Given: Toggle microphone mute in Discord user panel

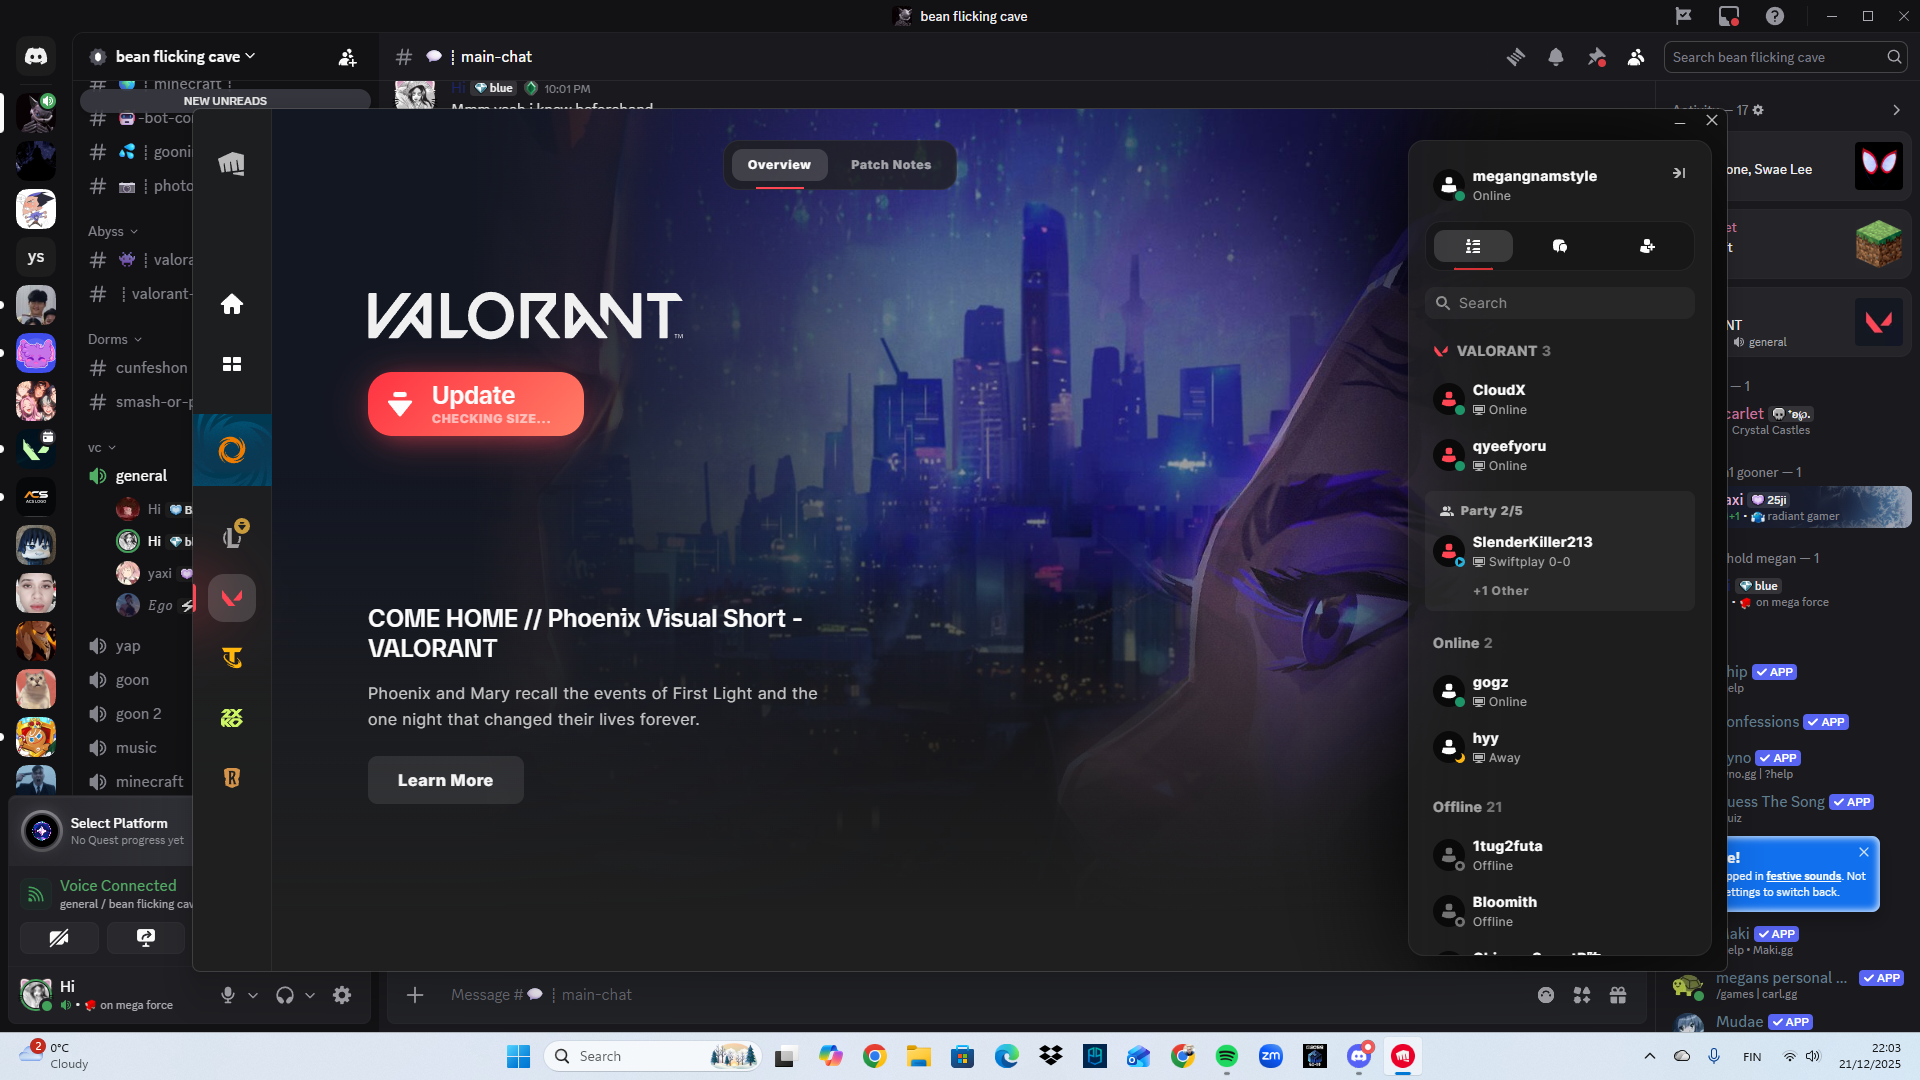Looking at the screenshot, I should (228, 995).
